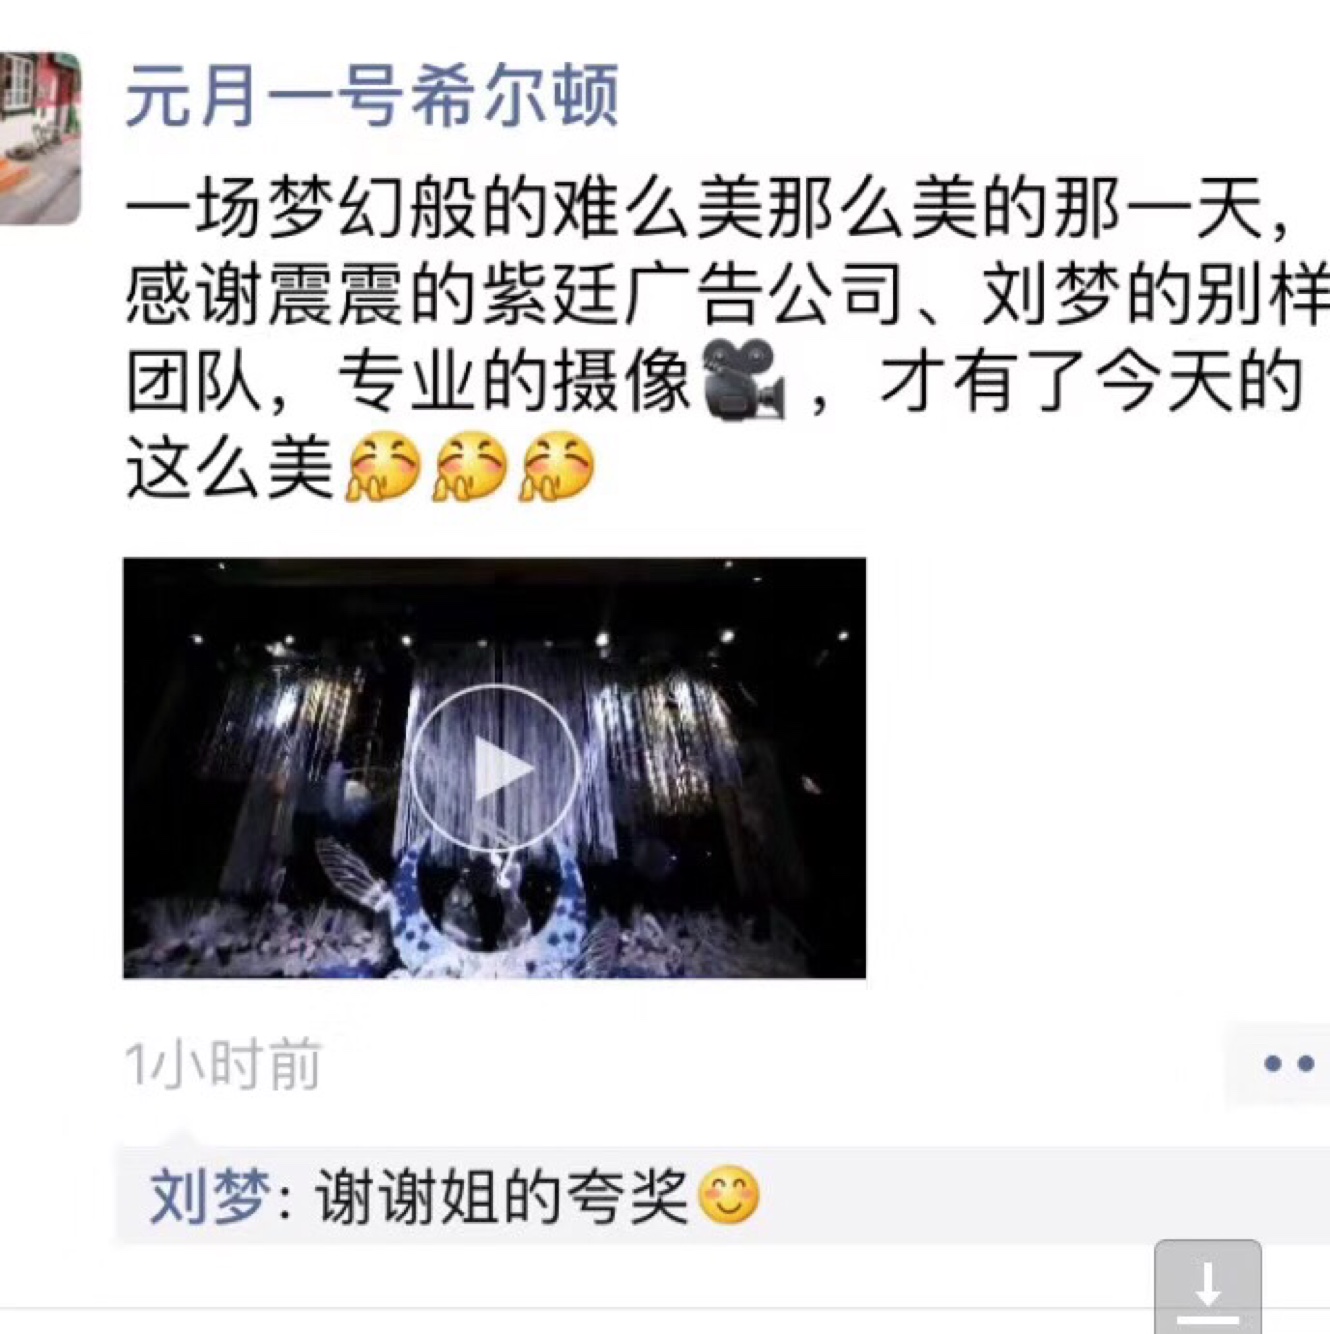Click the text 感谢震震的紫廷广告公司
The image size is (1330, 1334).
tap(517, 296)
